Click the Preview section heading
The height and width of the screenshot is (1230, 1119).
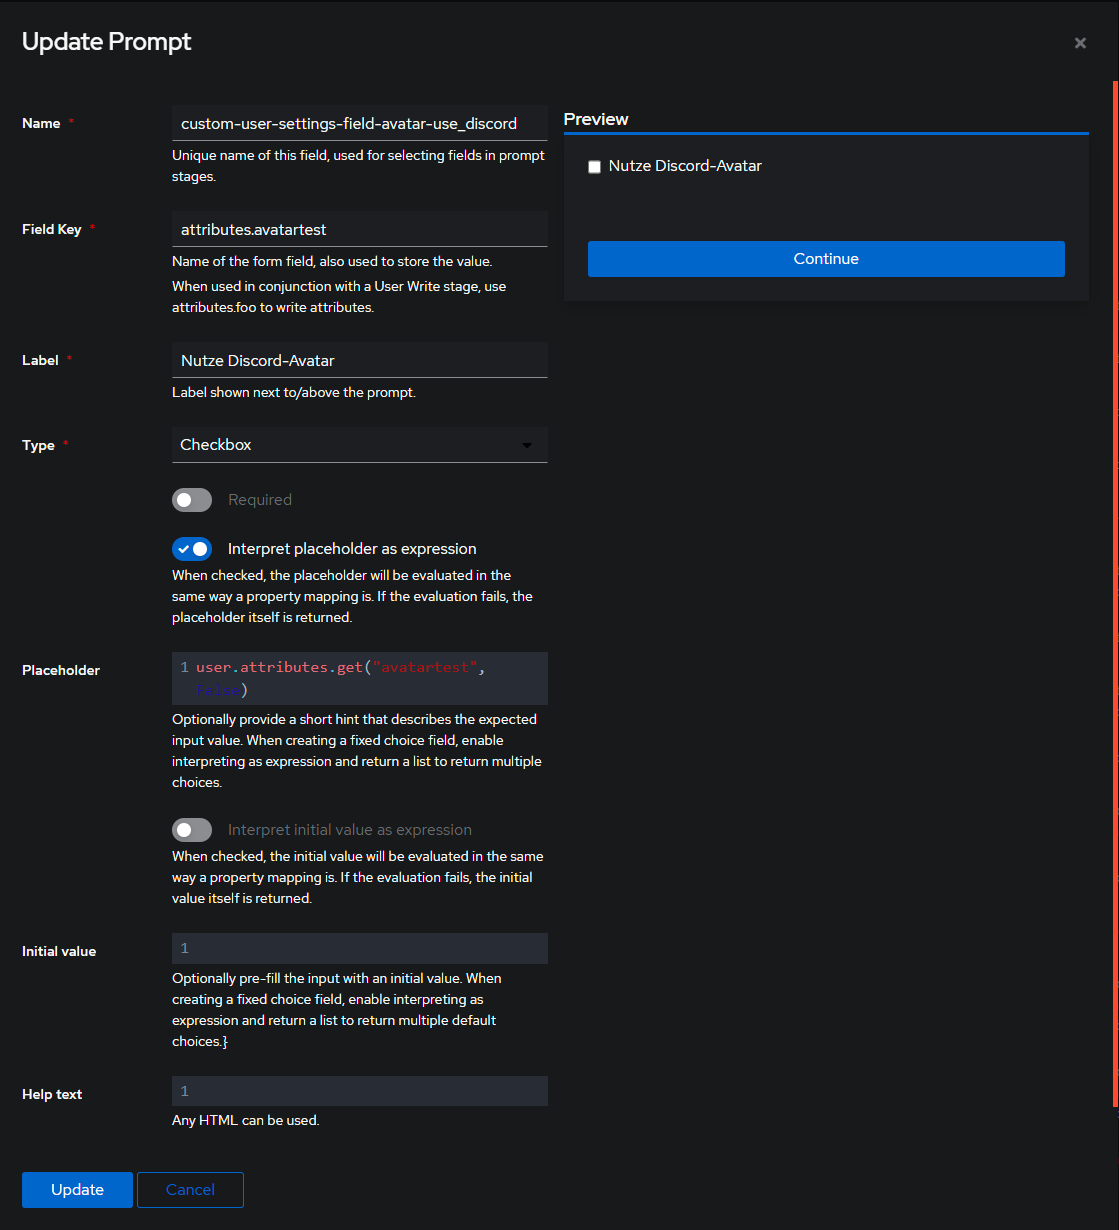pyautogui.click(x=596, y=118)
